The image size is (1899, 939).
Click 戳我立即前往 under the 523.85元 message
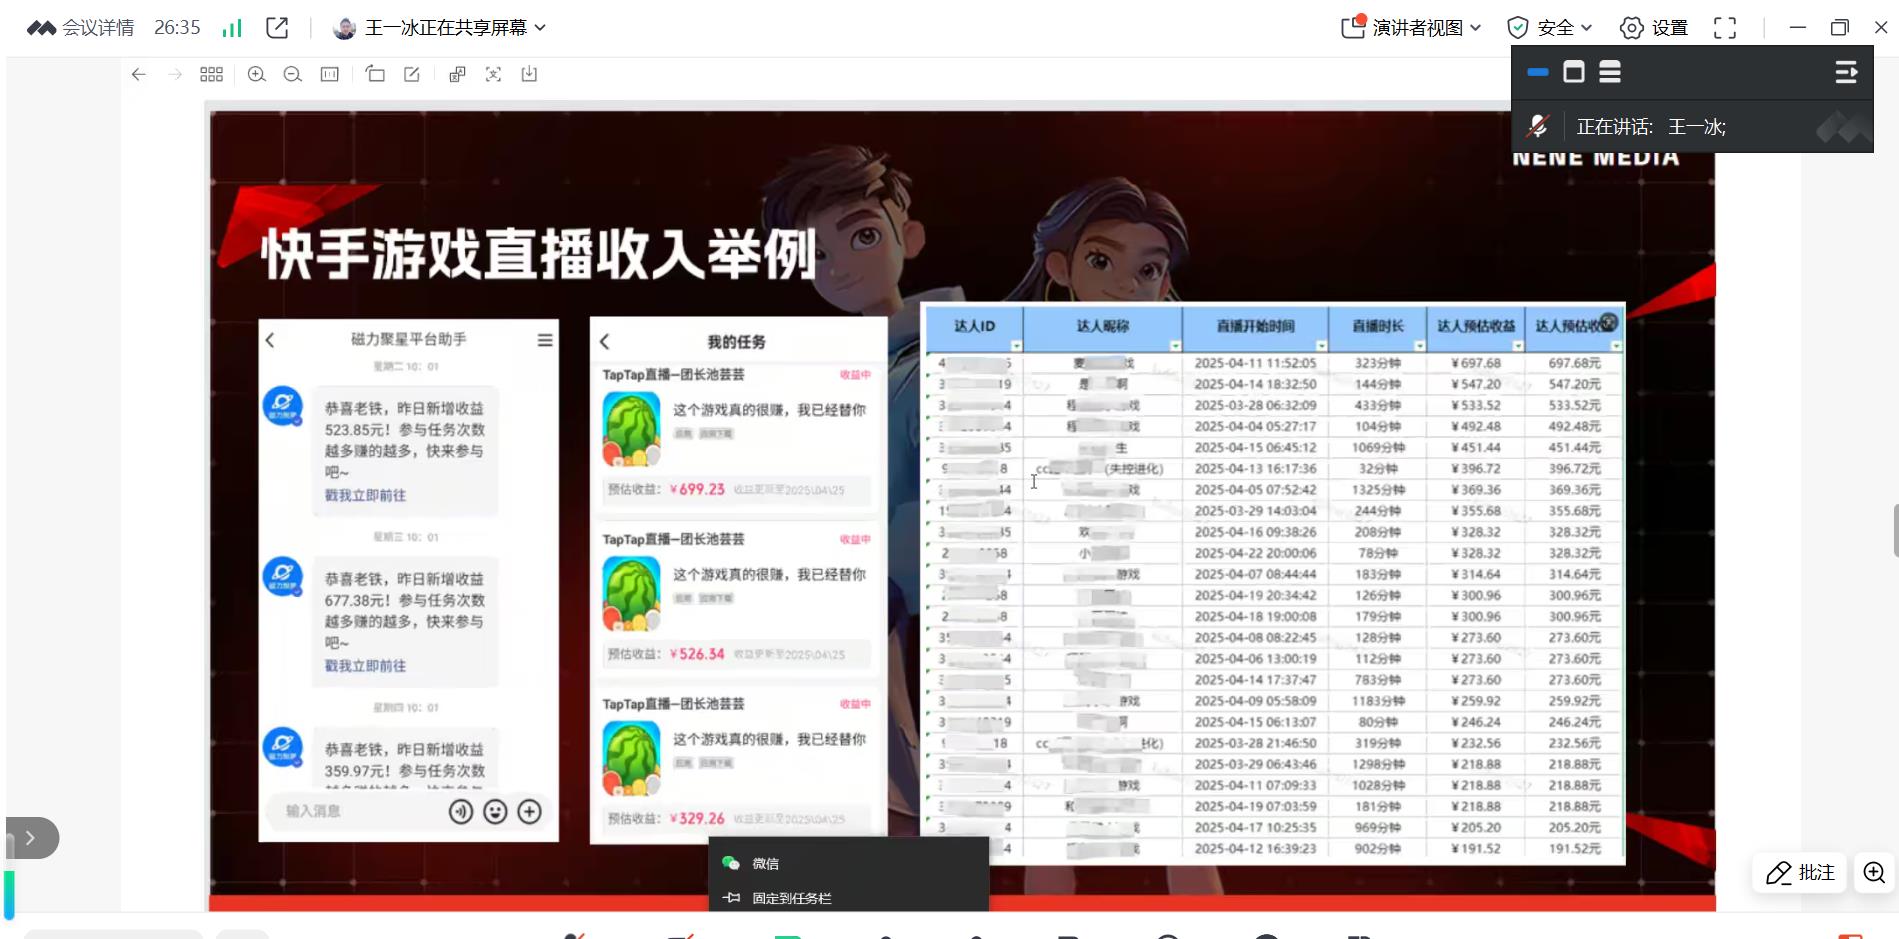365,495
